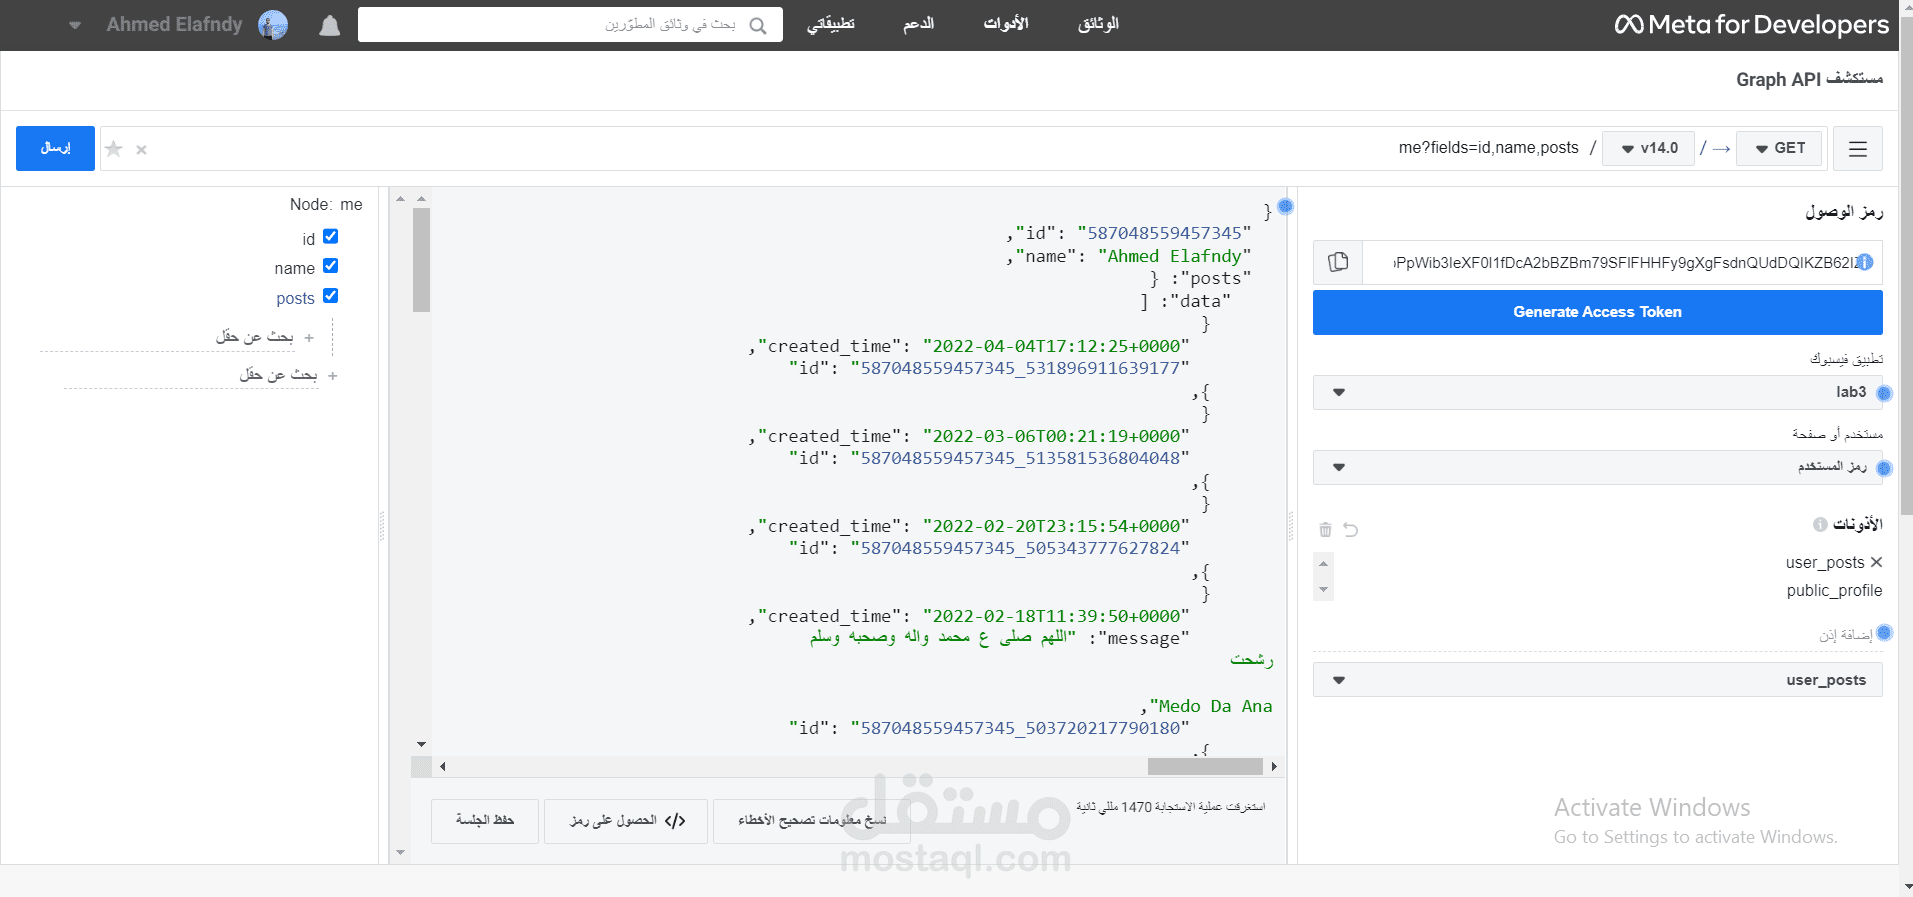This screenshot has height=897, width=1913.
Task: Clear the query with the x icon
Action: tap(142, 150)
